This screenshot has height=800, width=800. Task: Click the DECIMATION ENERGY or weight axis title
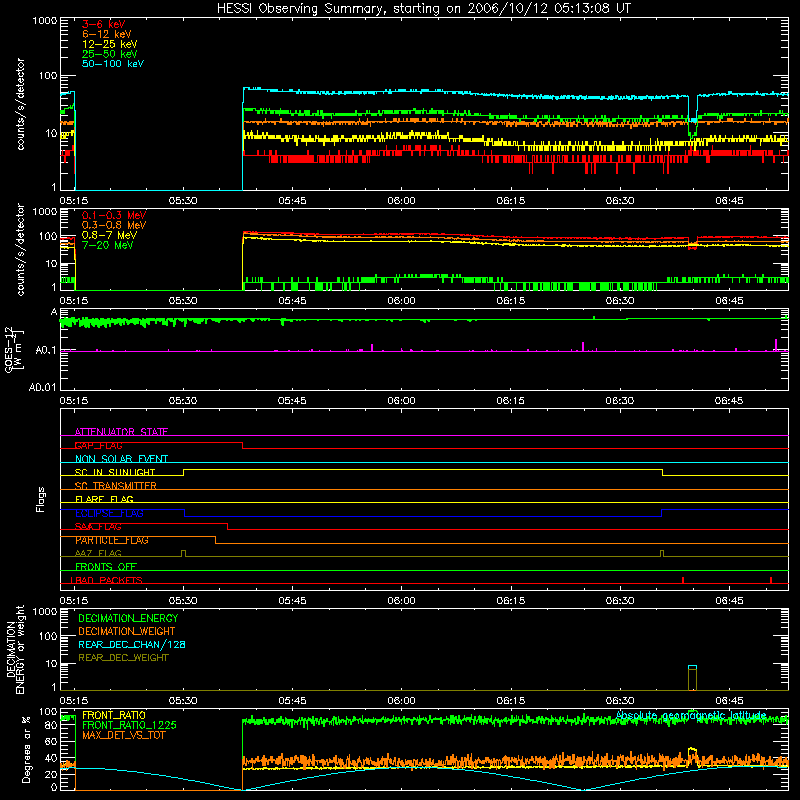pyautogui.click(x=15, y=650)
